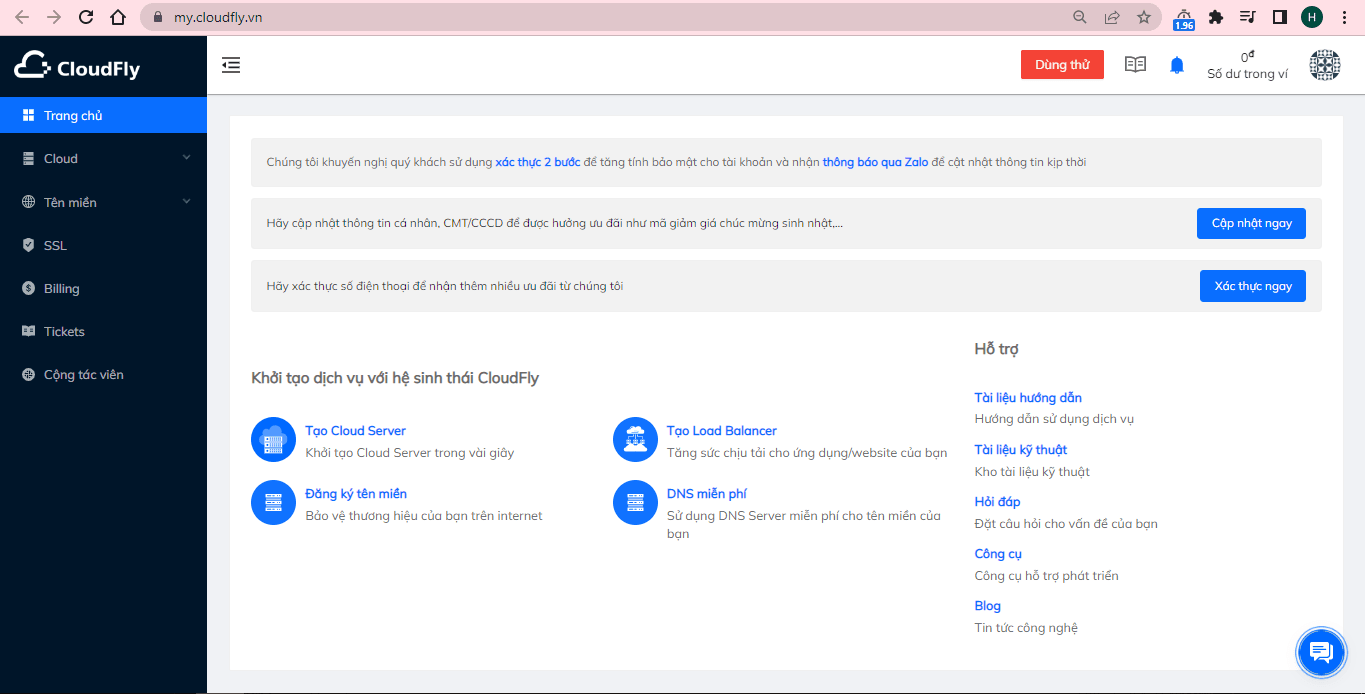Click the Cộng tác viên icon
This screenshot has width=1365, height=694.
click(x=28, y=374)
